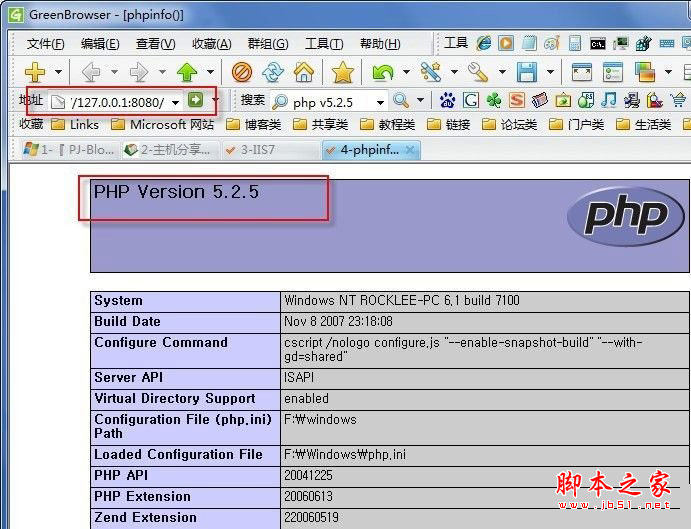The height and width of the screenshot is (529, 691).
Task: Click the magnifier Search button
Action: [401, 101]
